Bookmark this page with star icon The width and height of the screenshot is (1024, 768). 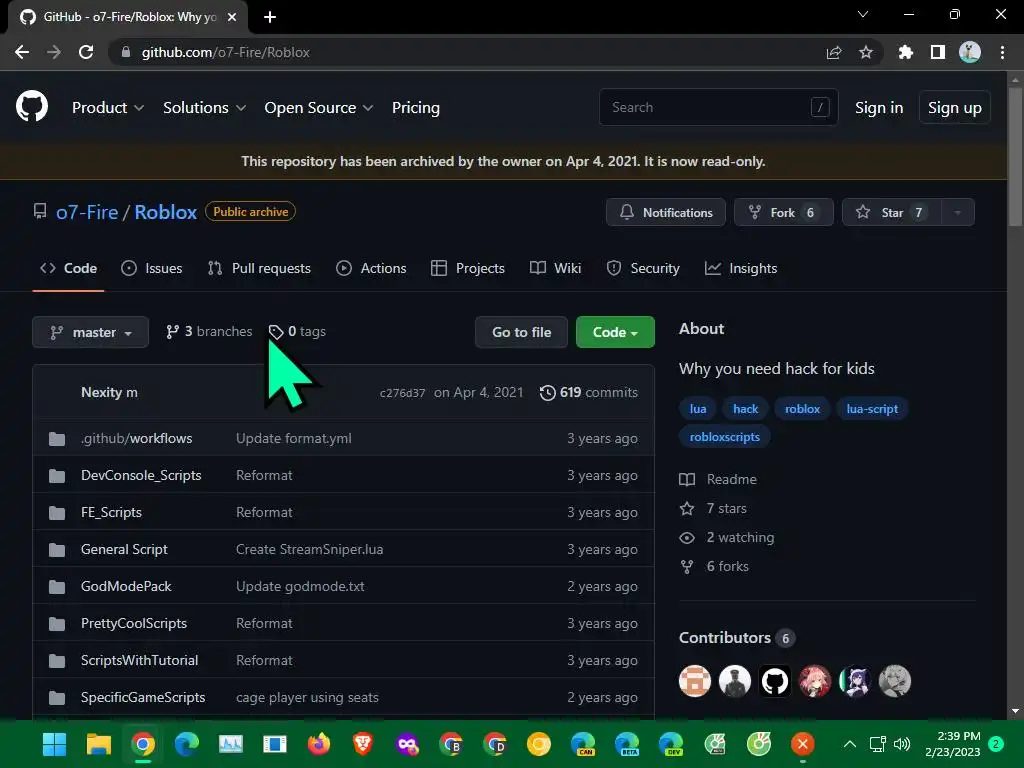tap(865, 52)
